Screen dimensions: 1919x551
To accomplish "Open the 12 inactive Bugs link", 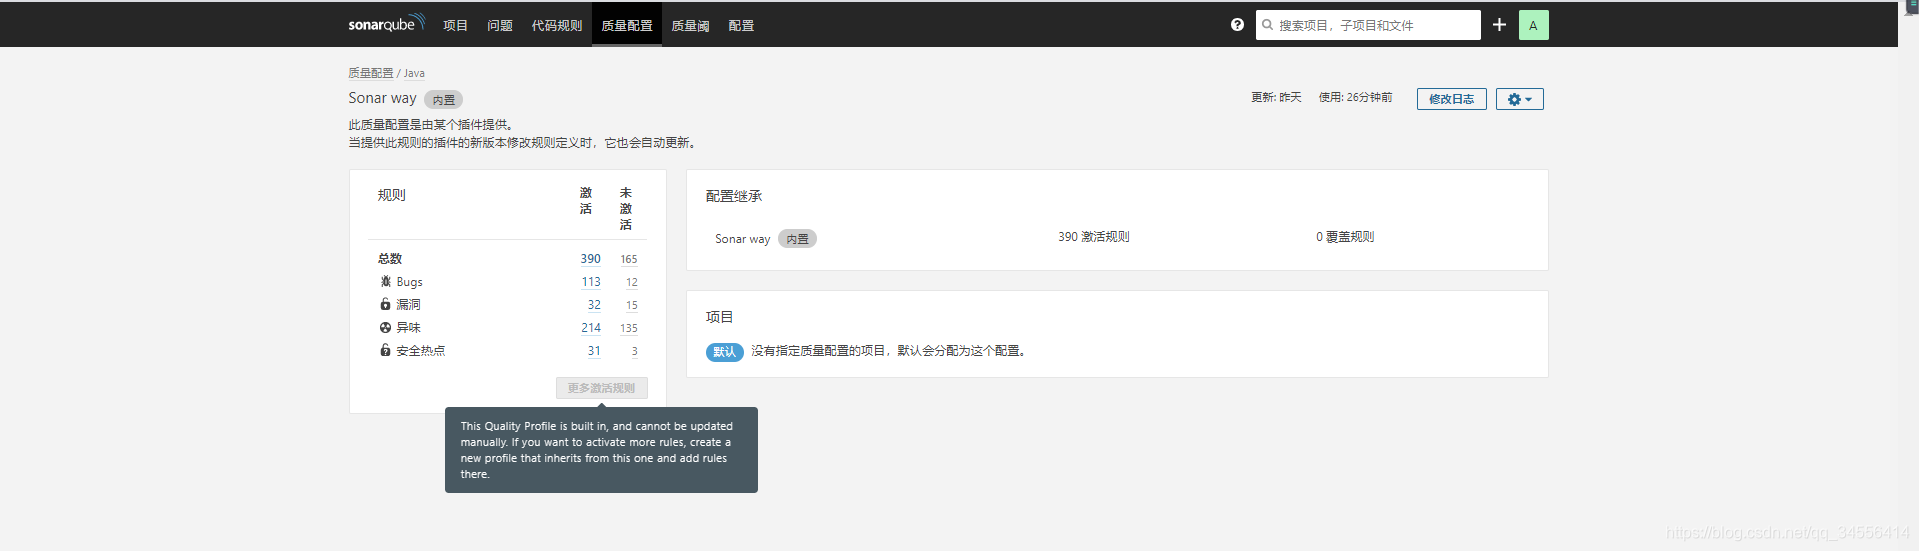I will pyautogui.click(x=631, y=282).
